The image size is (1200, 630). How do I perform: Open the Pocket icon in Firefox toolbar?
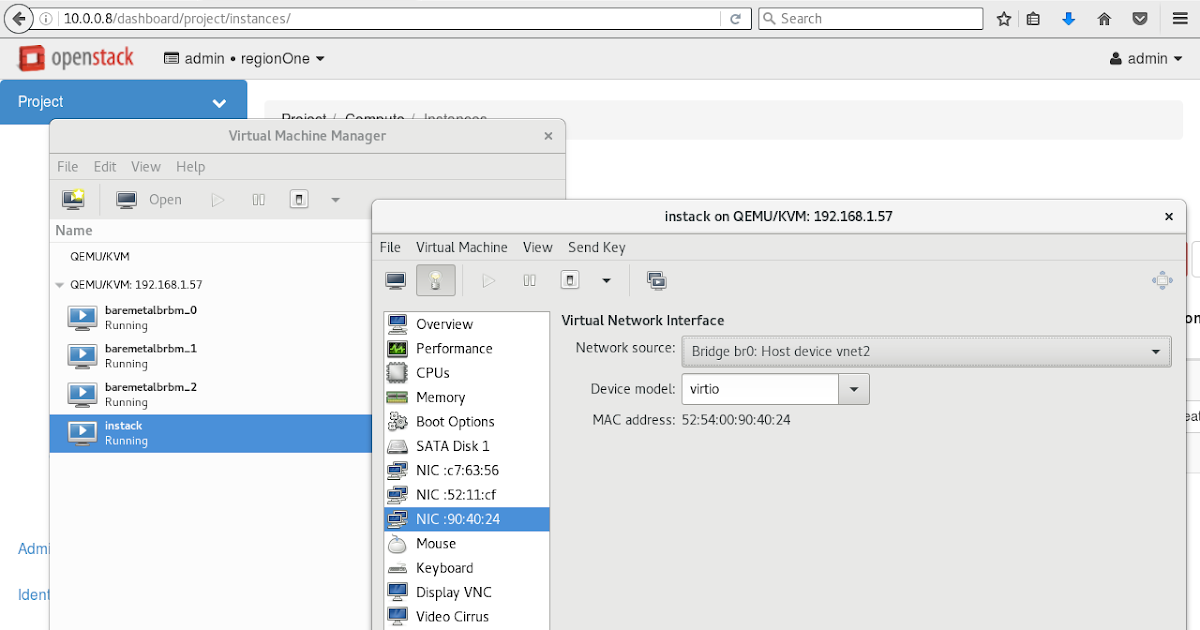(1139, 19)
